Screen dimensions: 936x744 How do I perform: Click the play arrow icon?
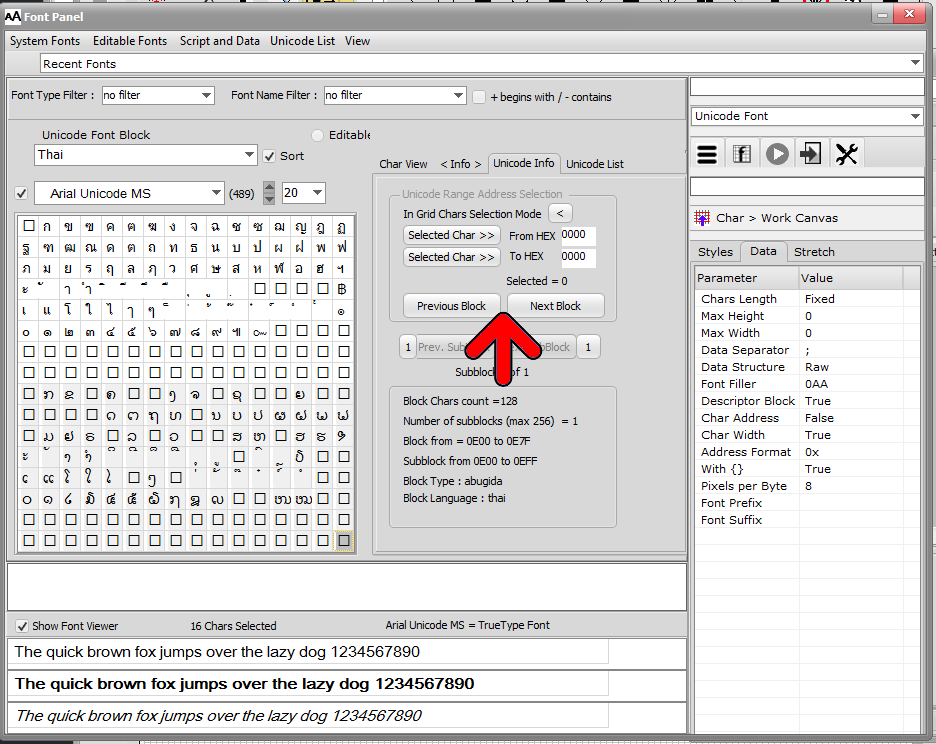coord(777,154)
